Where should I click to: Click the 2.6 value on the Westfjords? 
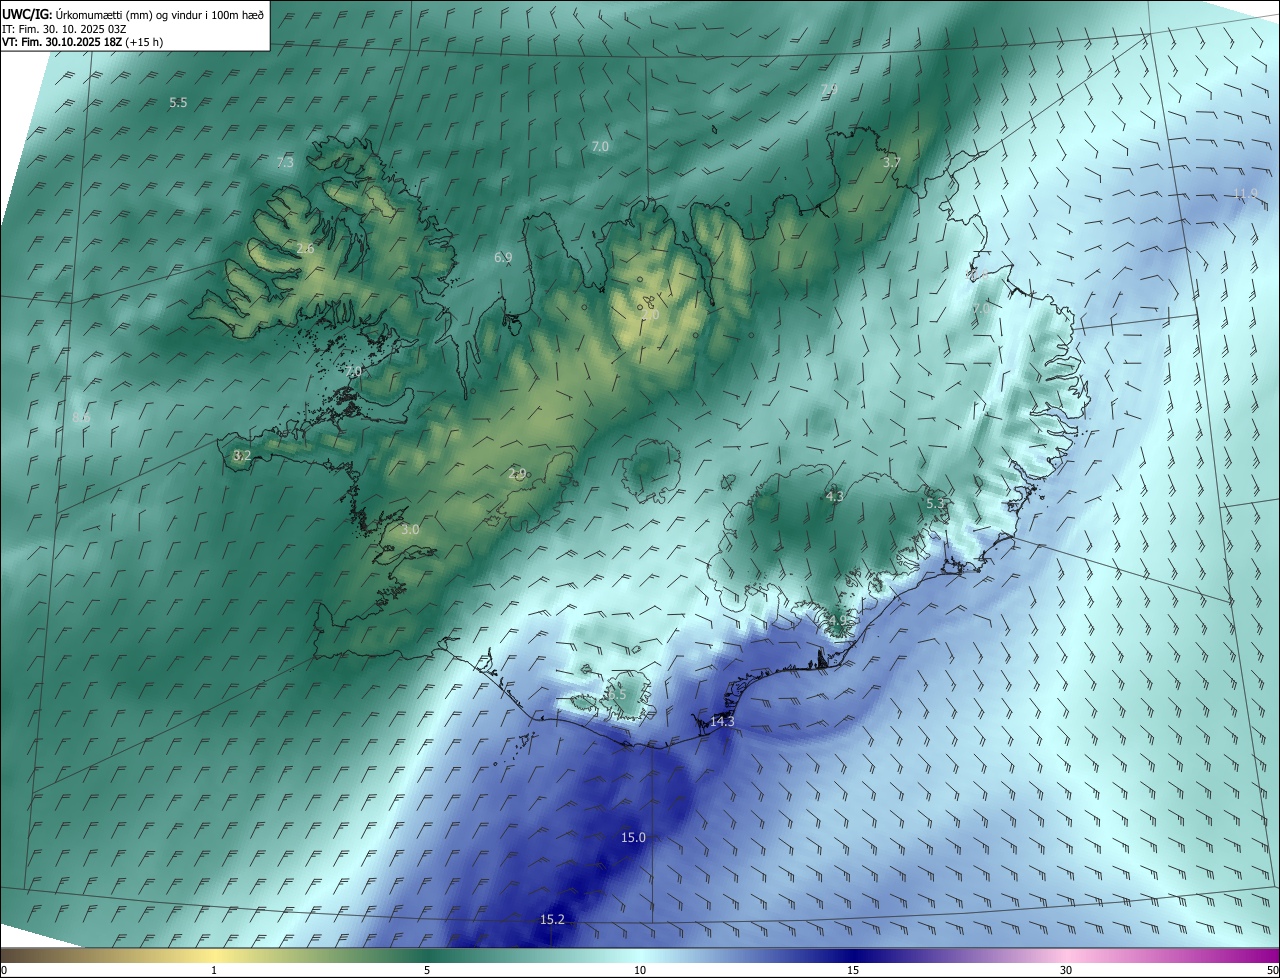click(x=305, y=249)
